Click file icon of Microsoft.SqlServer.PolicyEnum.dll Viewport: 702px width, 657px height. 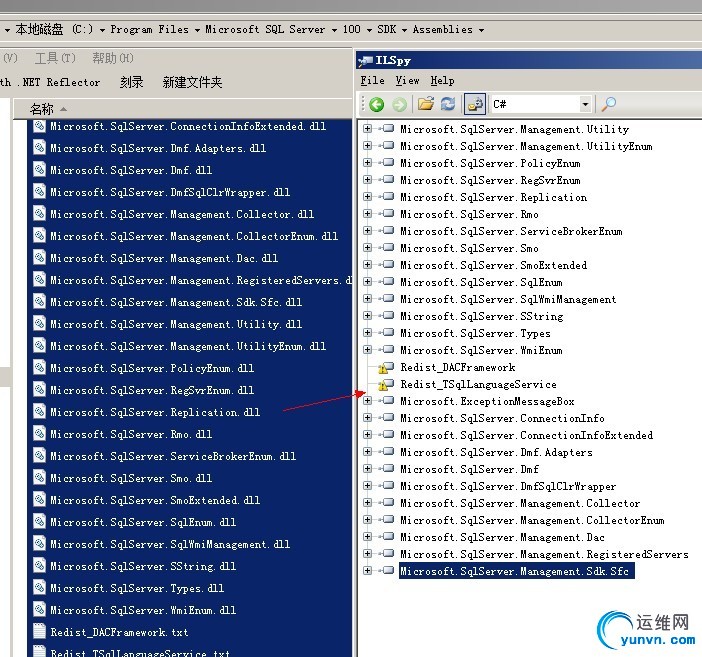click(x=39, y=368)
